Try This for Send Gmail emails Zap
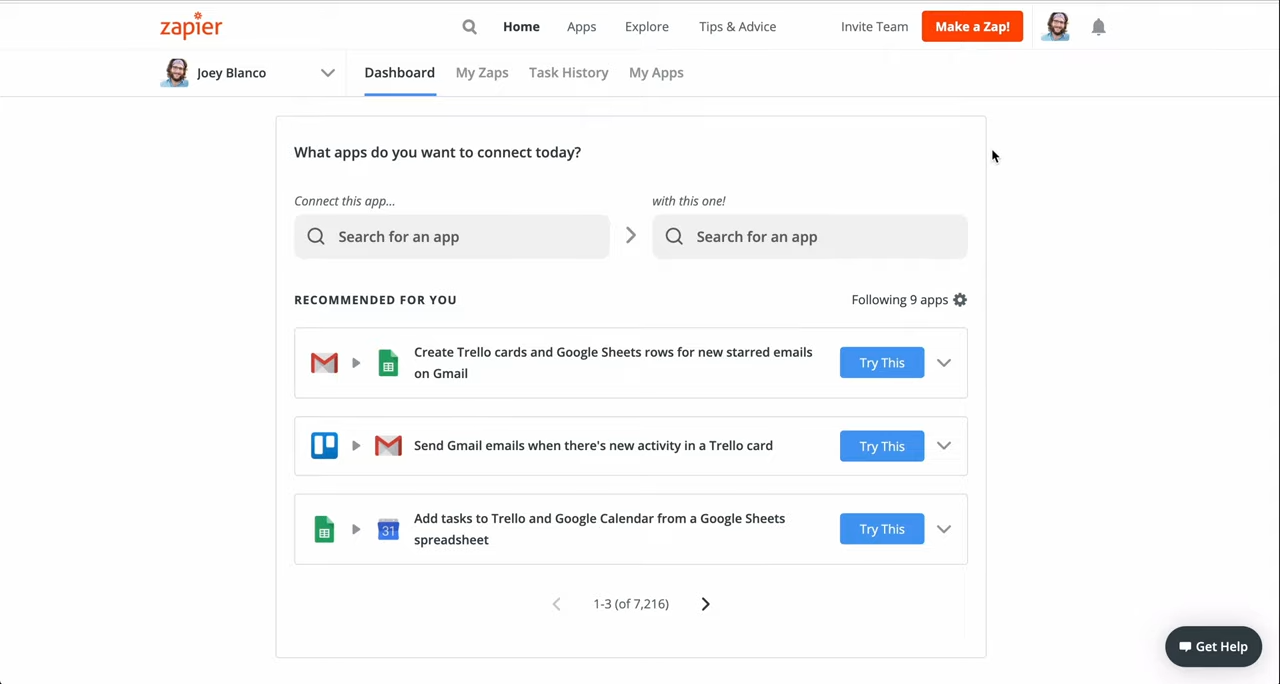Image resolution: width=1280 pixels, height=684 pixels. (x=881, y=446)
